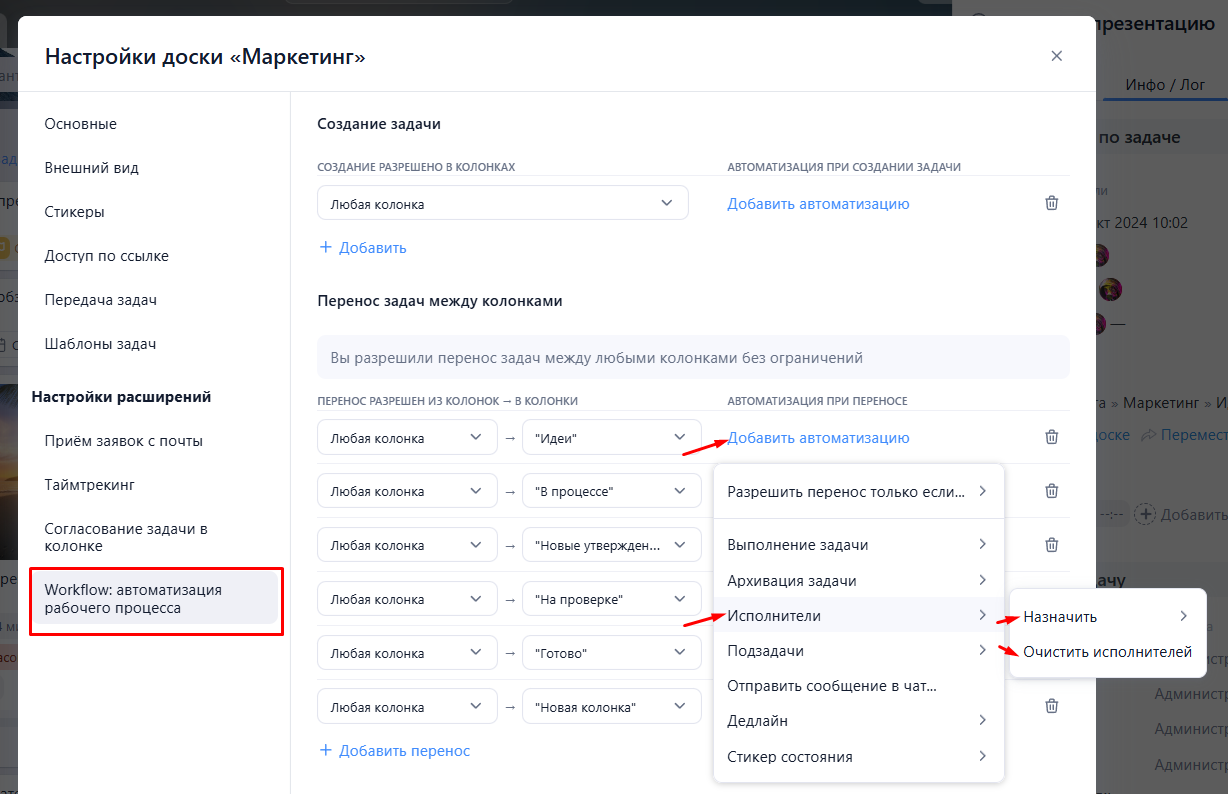
Task: Open the "Идеи" target column dropdown
Action: (x=612, y=437)
